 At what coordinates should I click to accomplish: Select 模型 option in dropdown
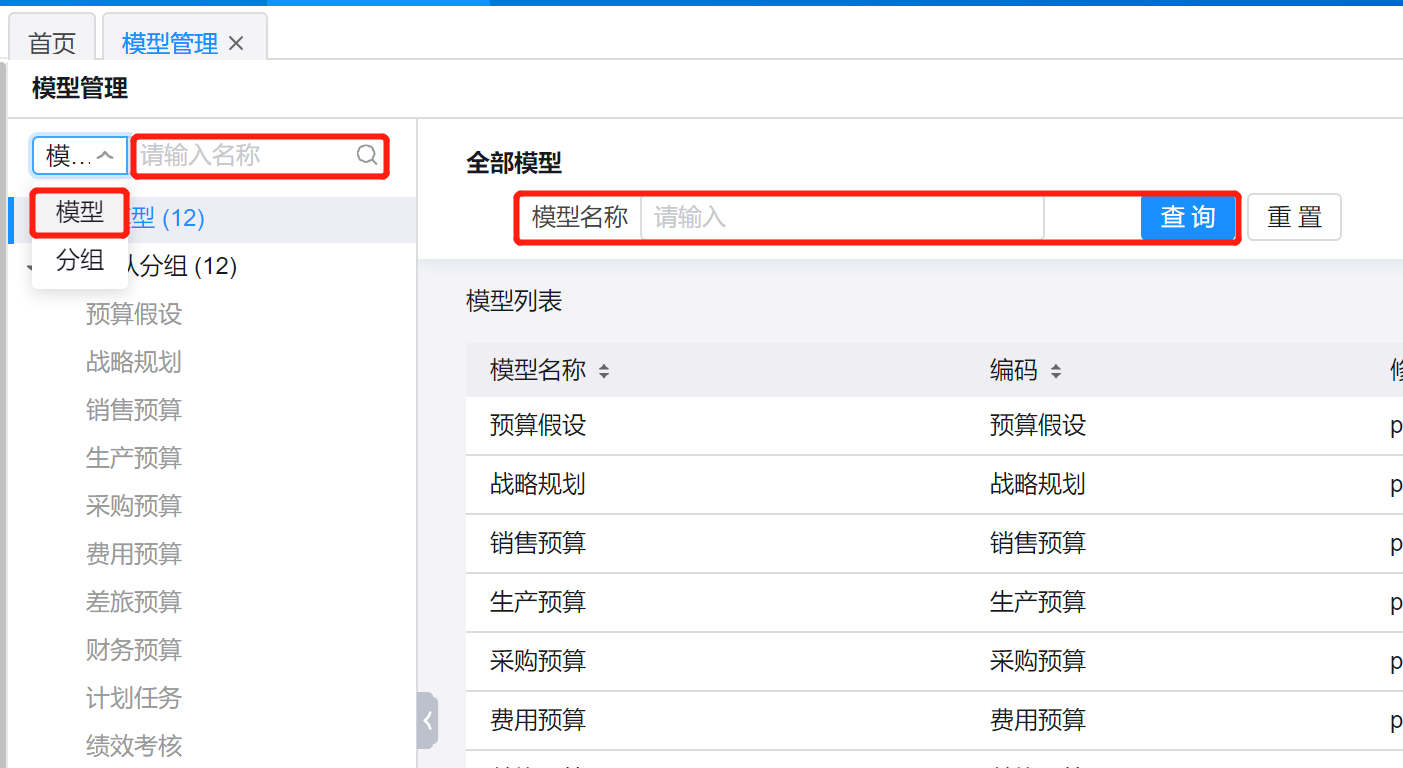(80, 212)
